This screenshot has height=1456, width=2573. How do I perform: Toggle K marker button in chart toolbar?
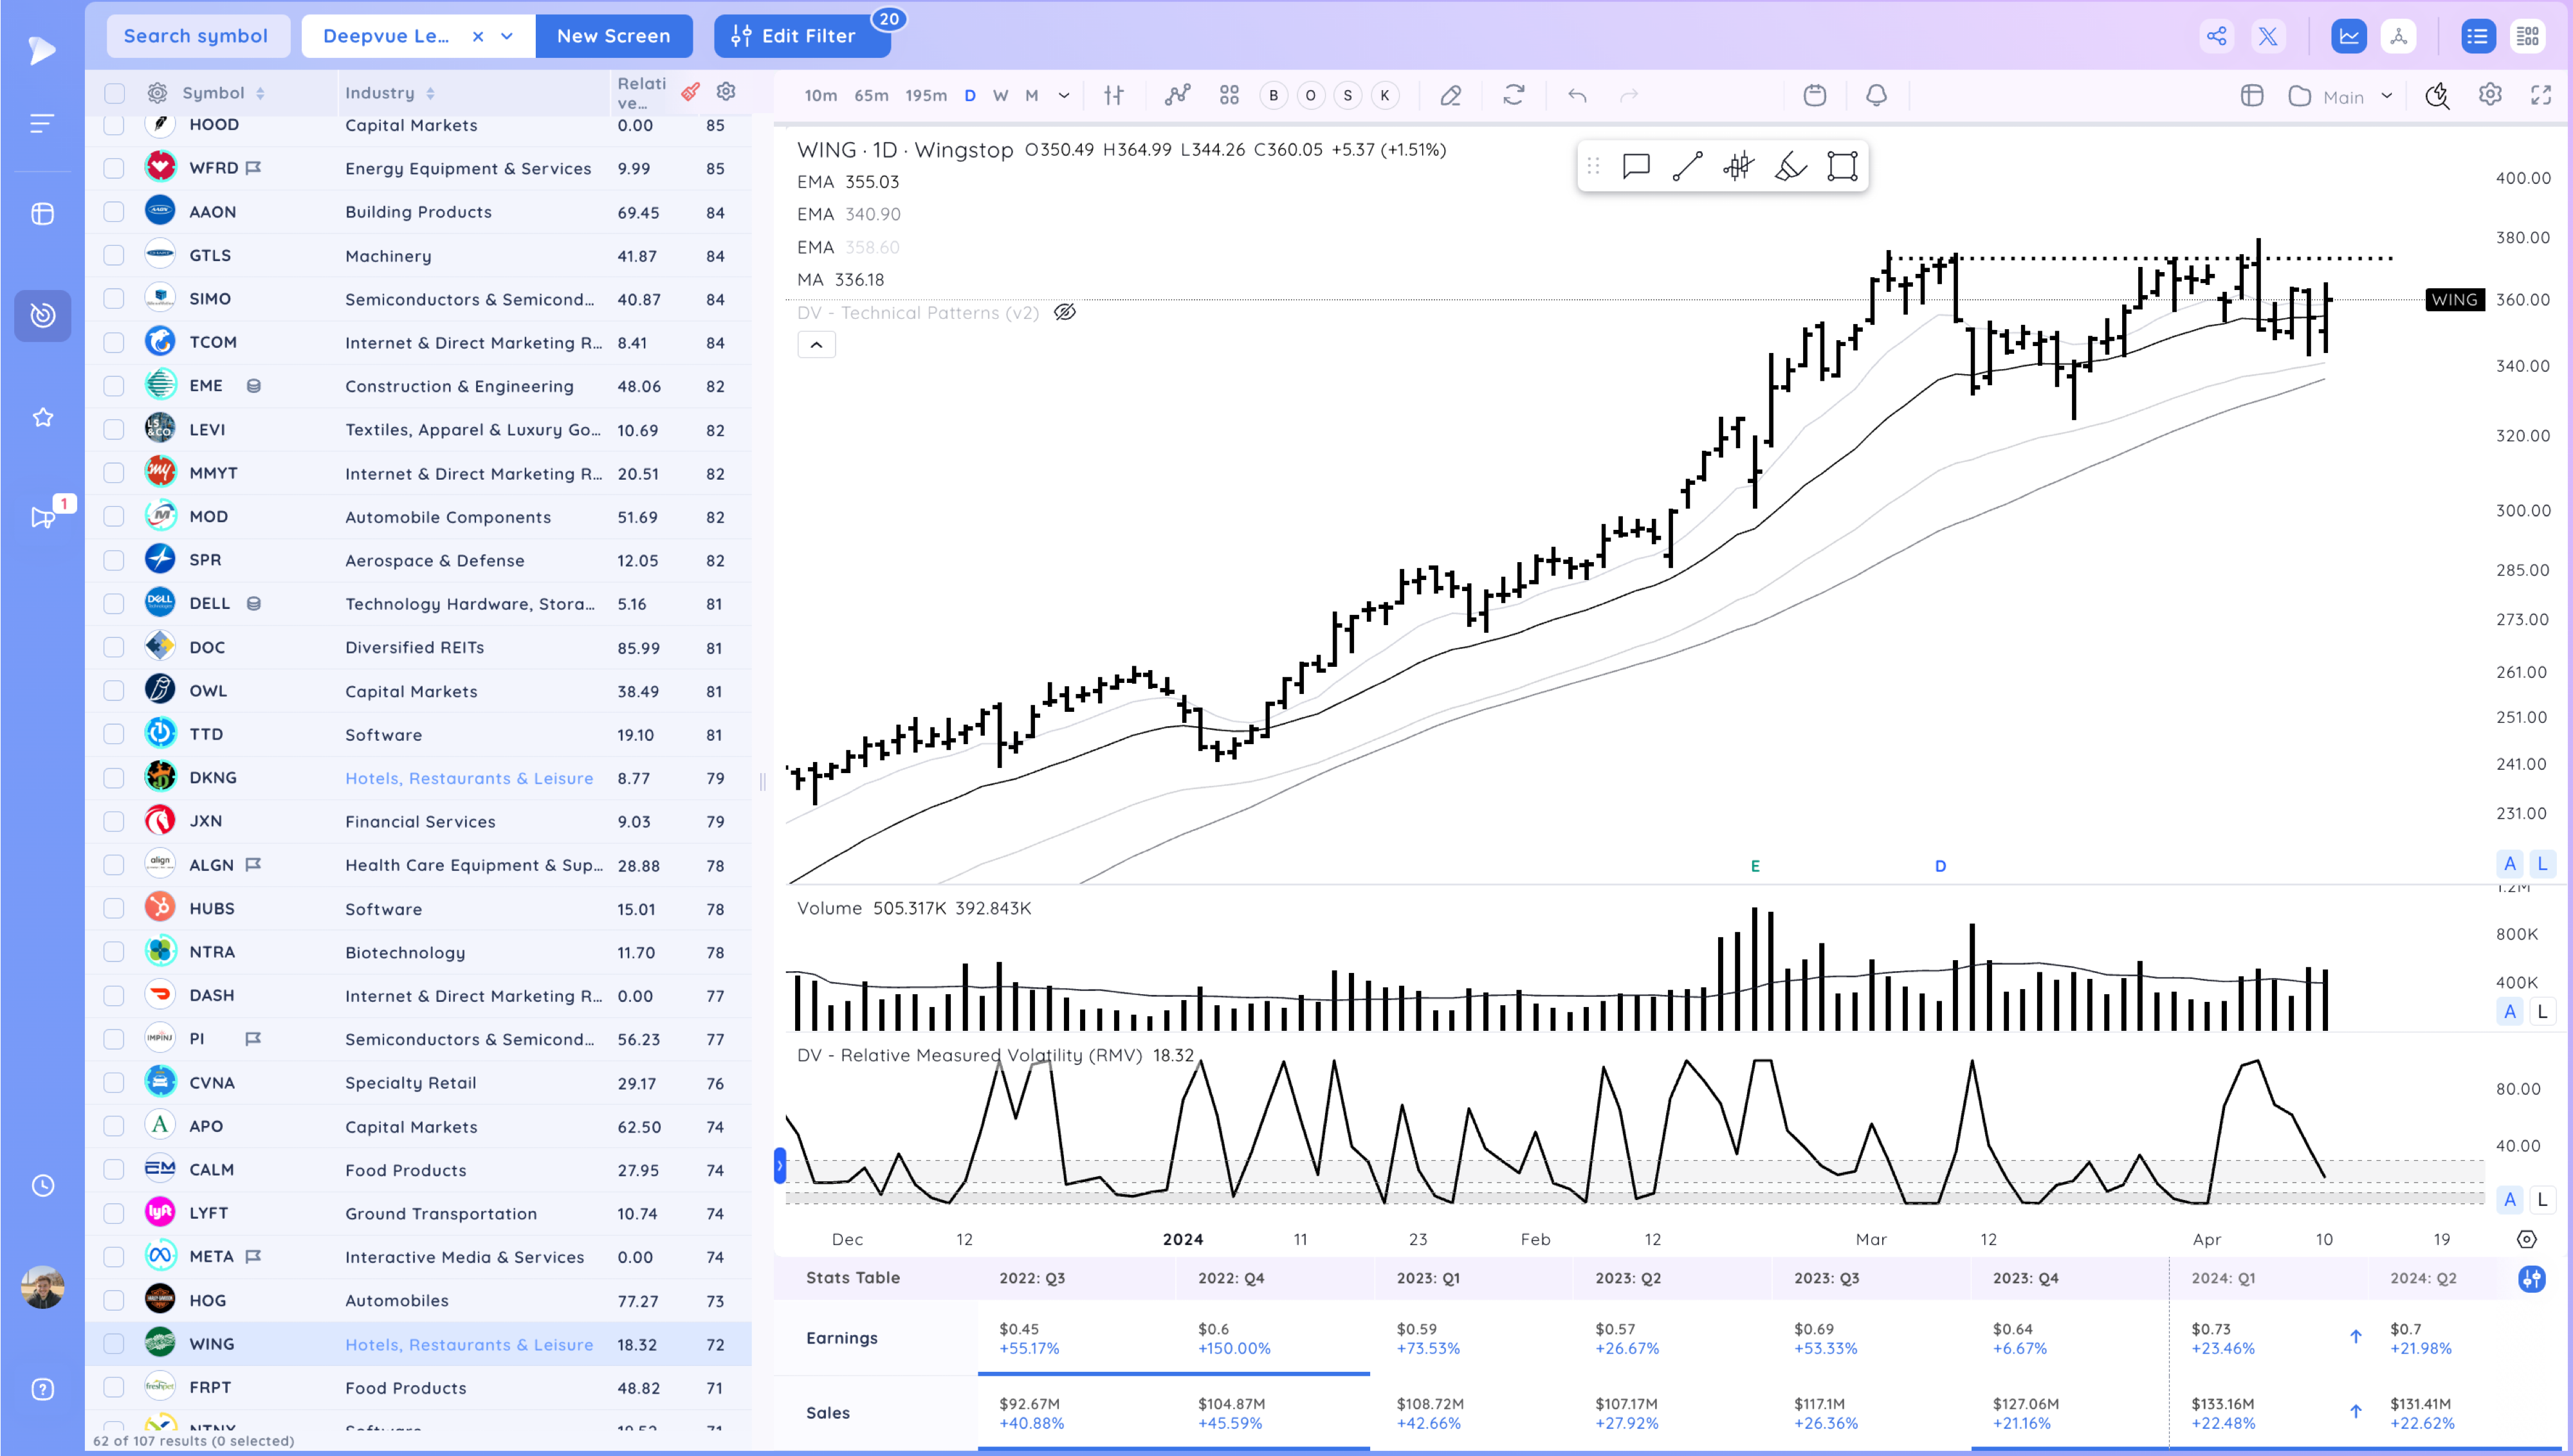1385,95
